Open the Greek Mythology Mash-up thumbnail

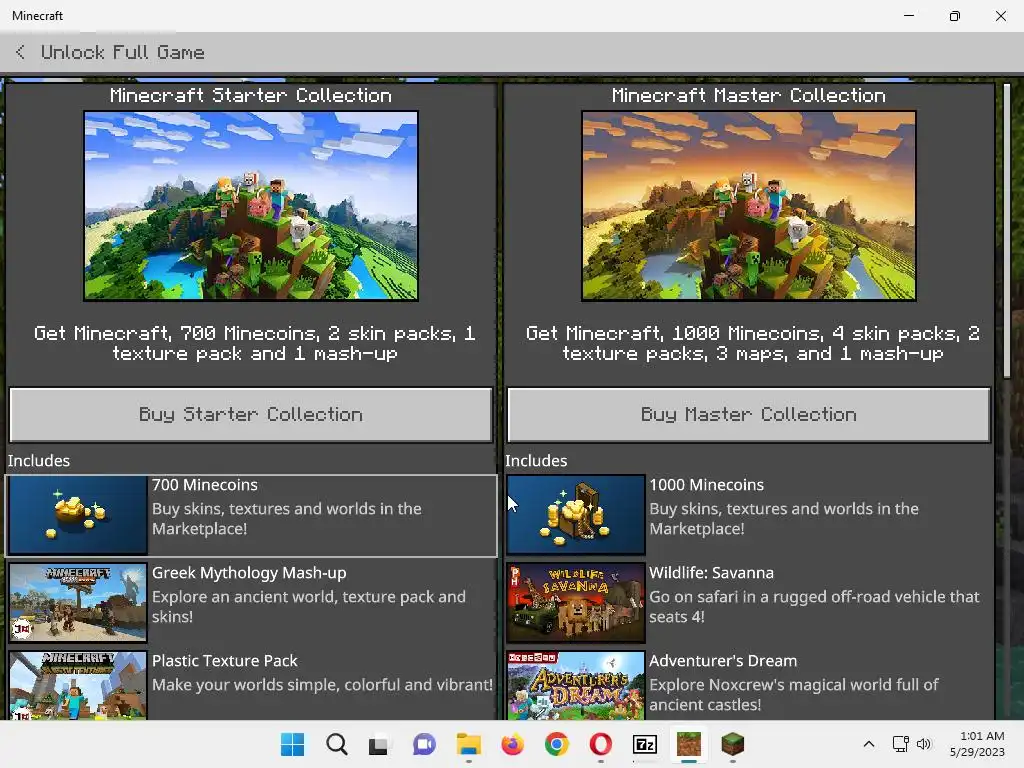point(78,603)
